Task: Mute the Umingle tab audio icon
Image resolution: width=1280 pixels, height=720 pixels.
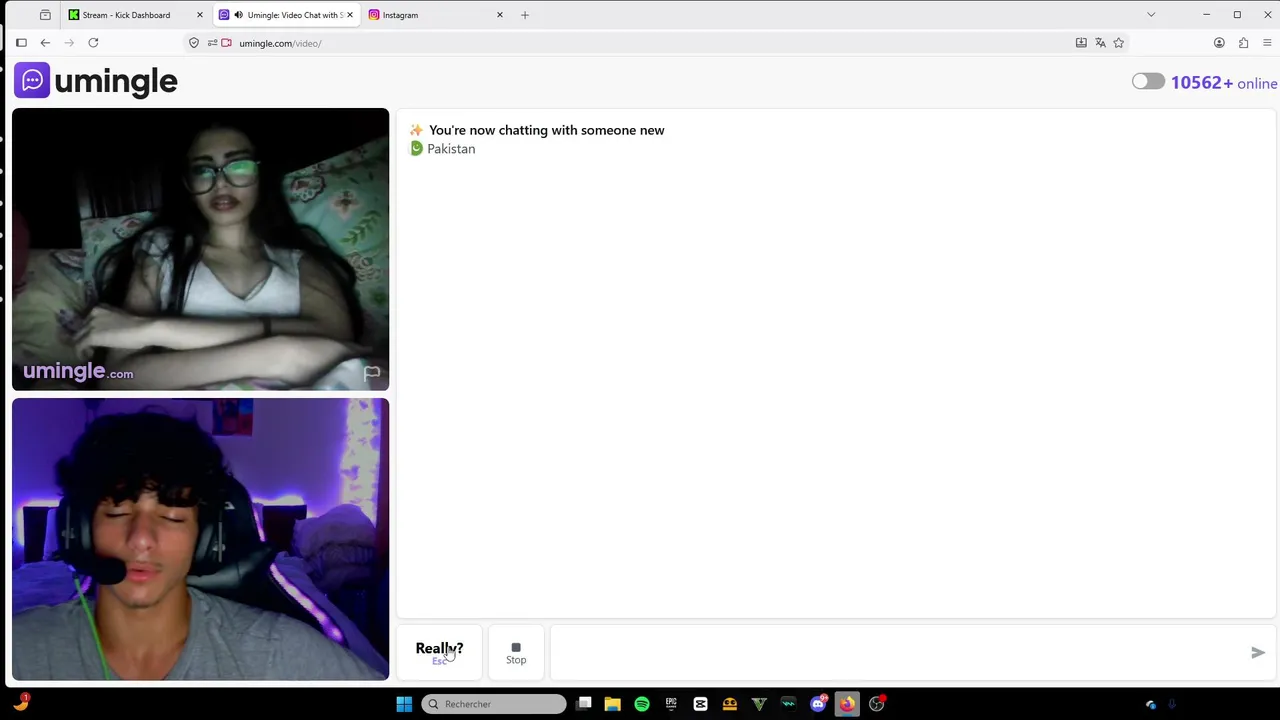Action: point(238,15)
